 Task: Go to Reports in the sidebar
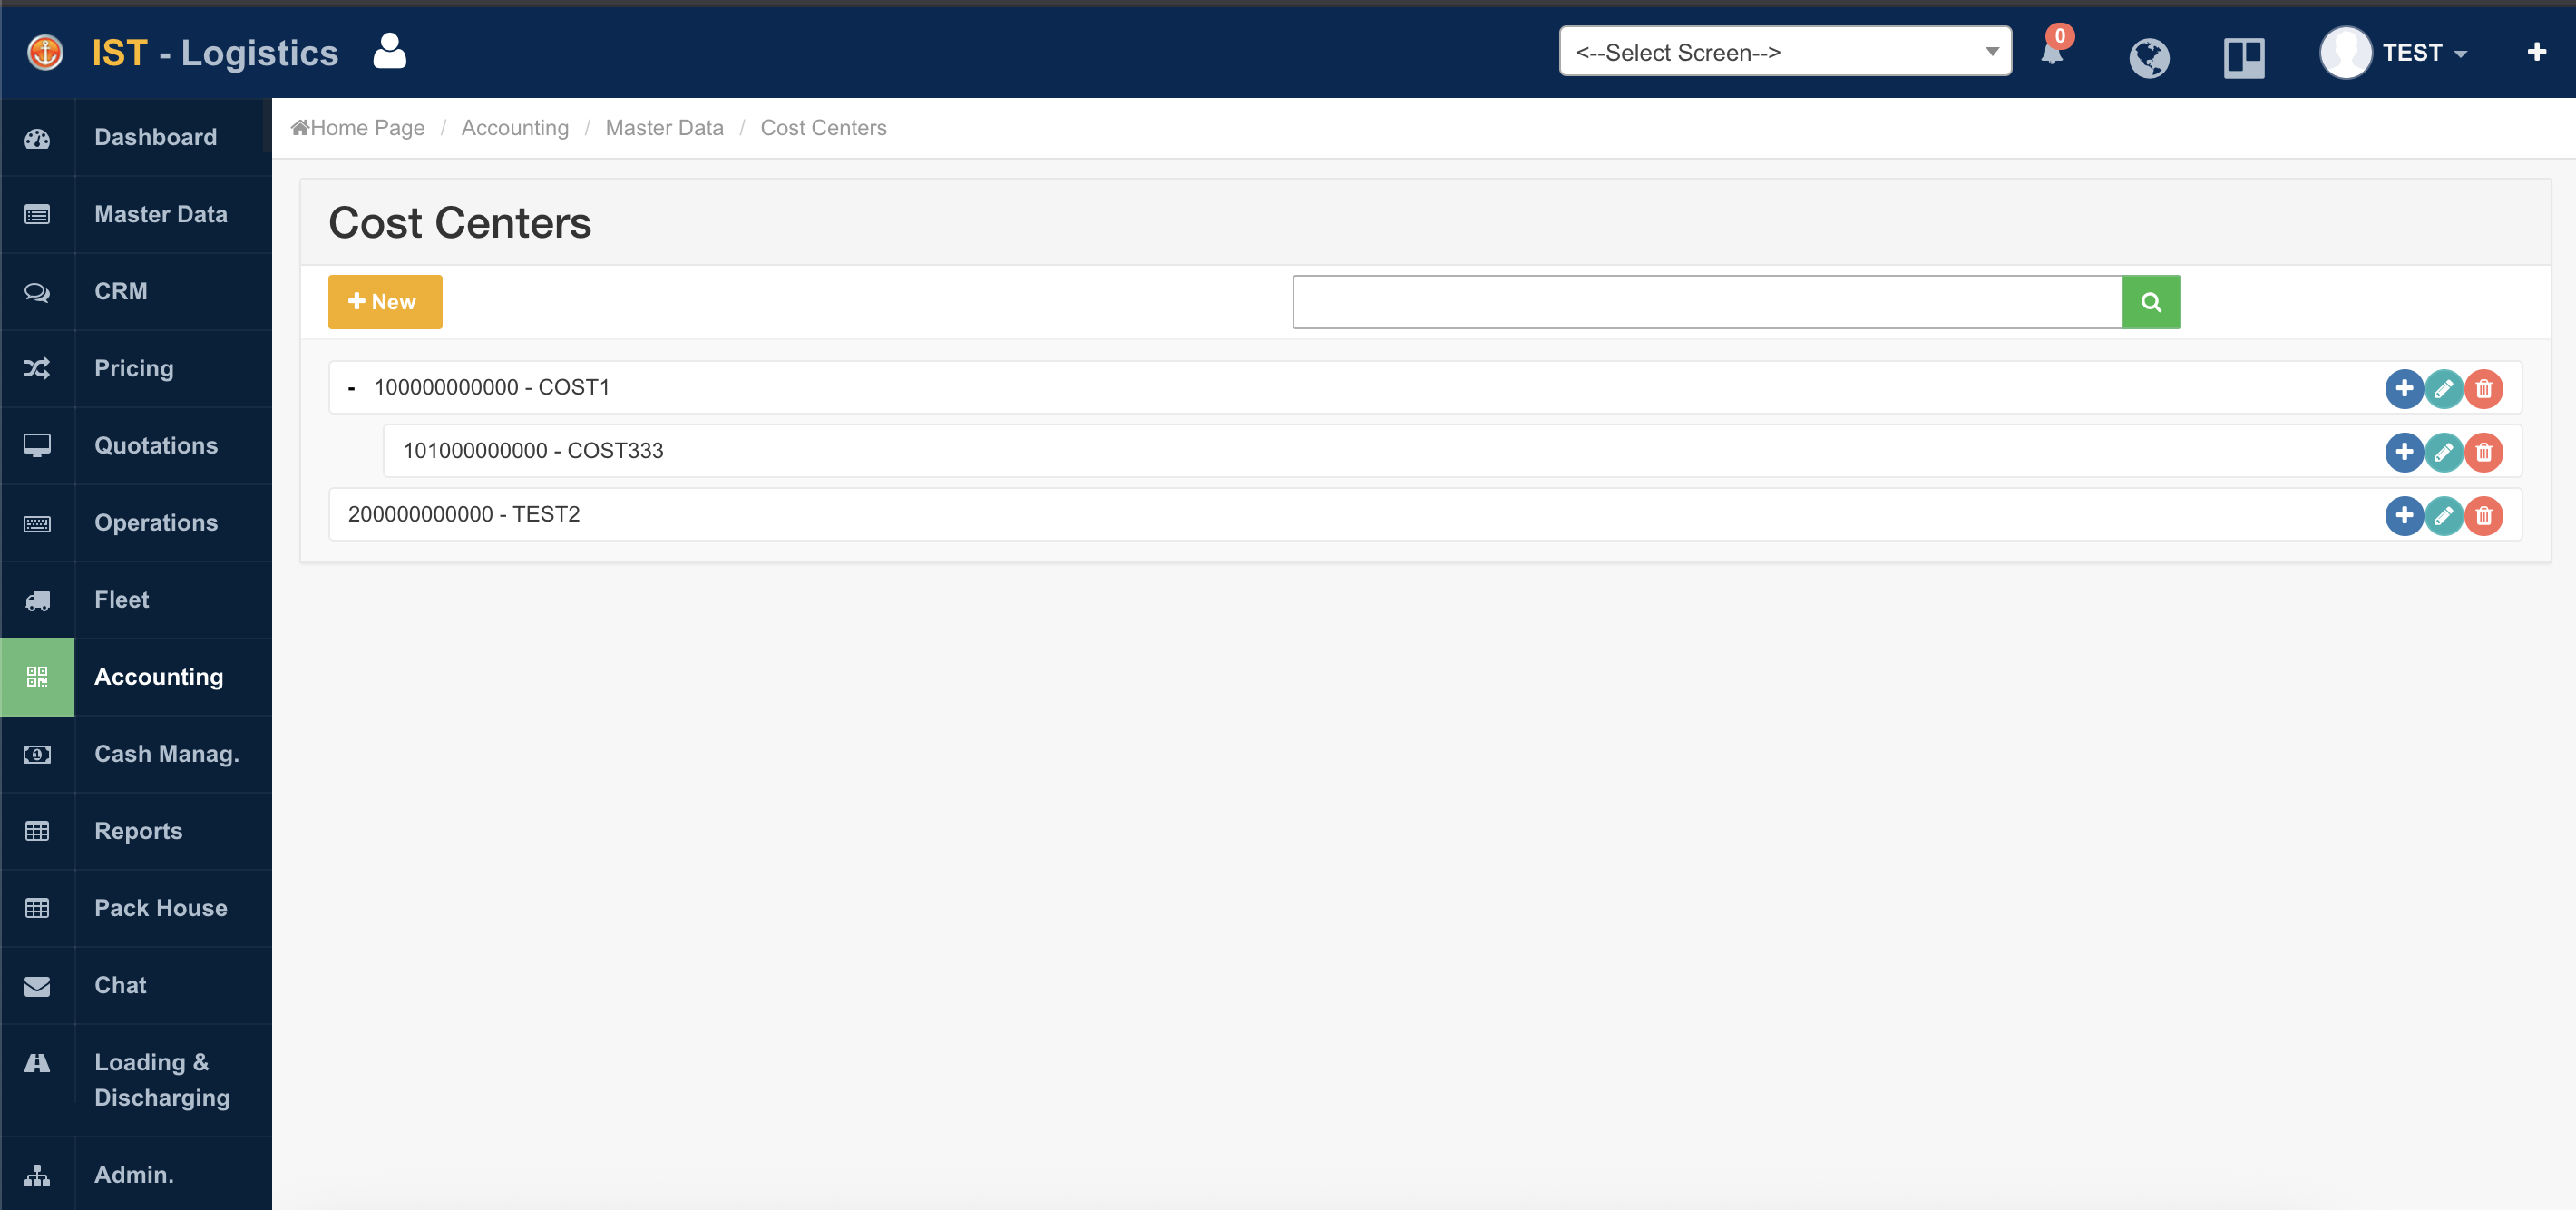(x=138, y=831)
